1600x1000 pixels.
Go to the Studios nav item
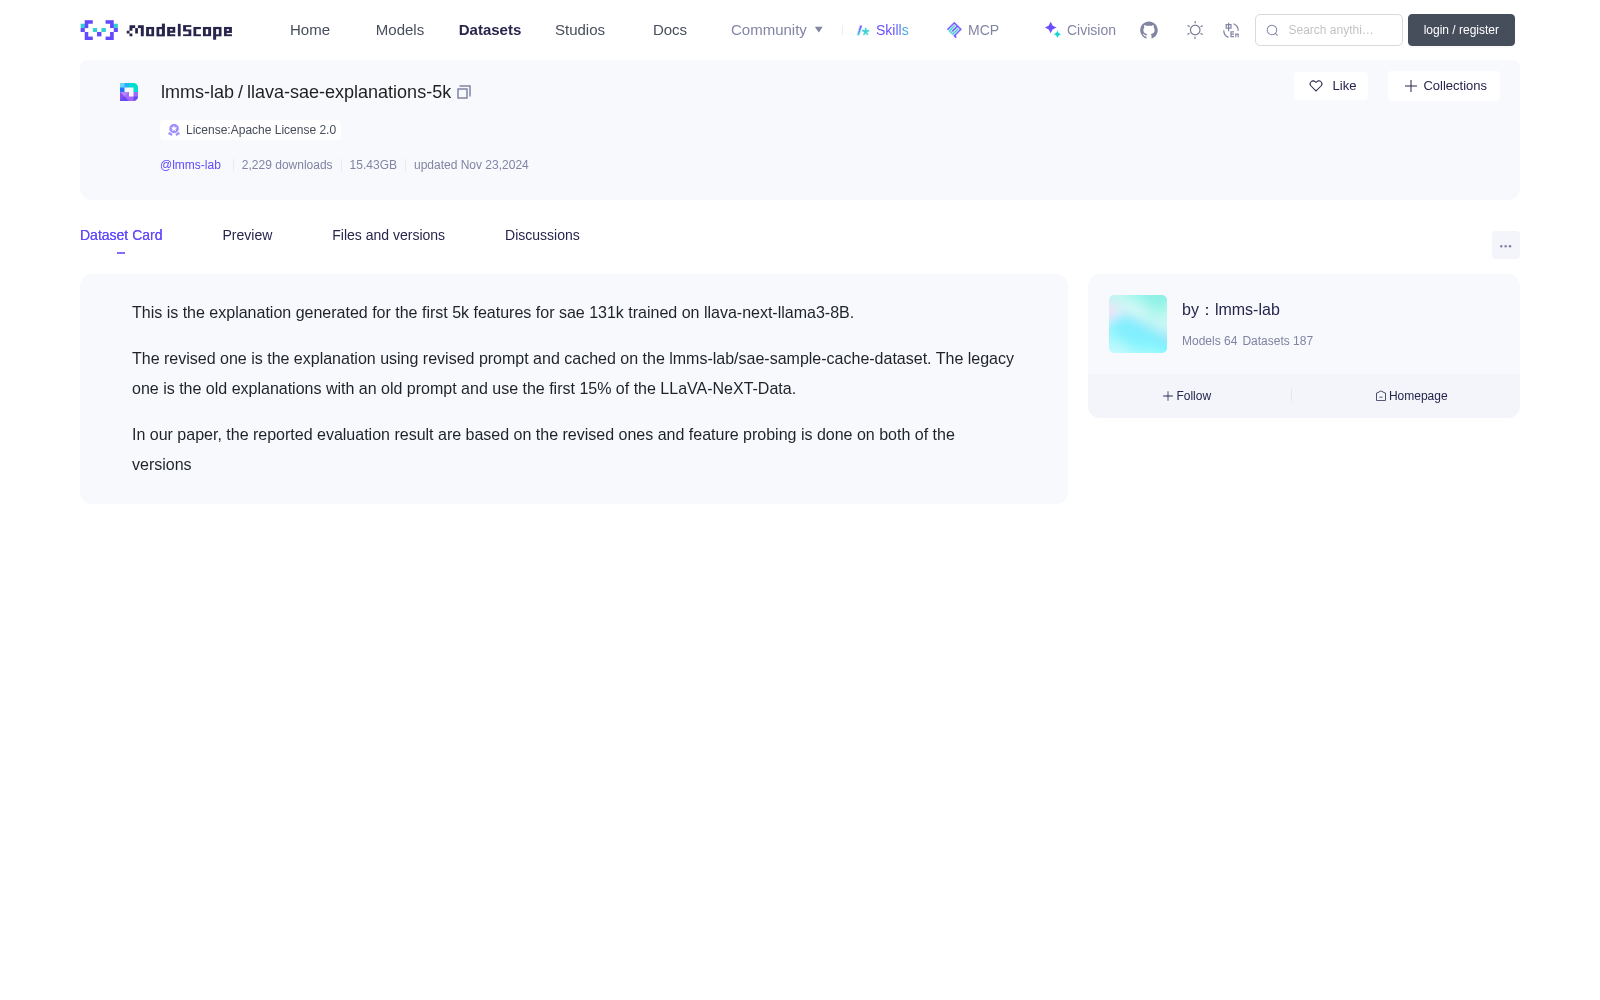[x=580, y=30]
